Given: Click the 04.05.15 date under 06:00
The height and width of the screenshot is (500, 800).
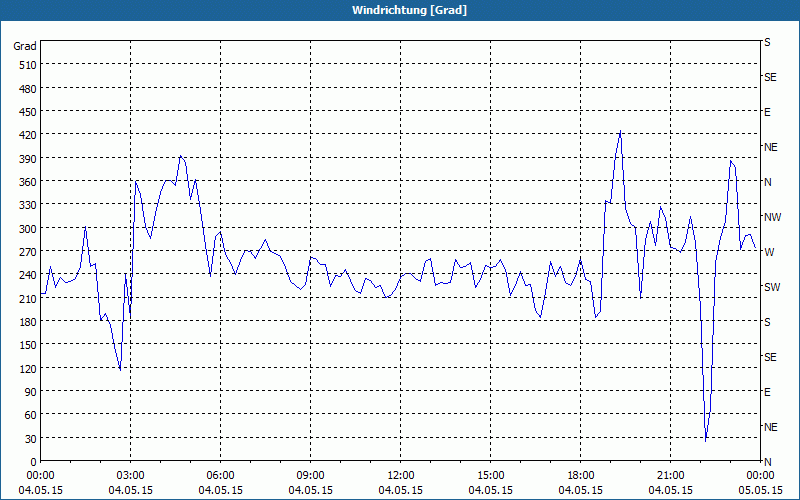Looking at the screenshot, I should (x=220, y=490).
